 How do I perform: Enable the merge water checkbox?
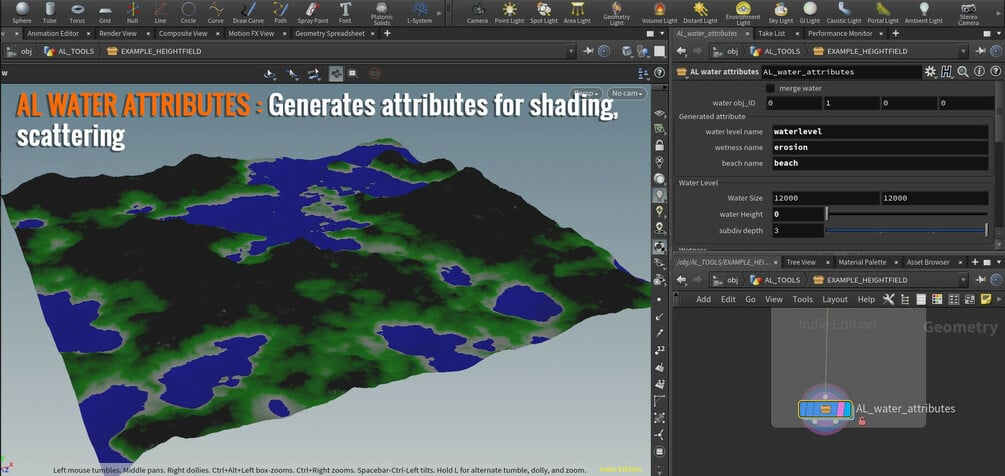(x=770, y=88)
